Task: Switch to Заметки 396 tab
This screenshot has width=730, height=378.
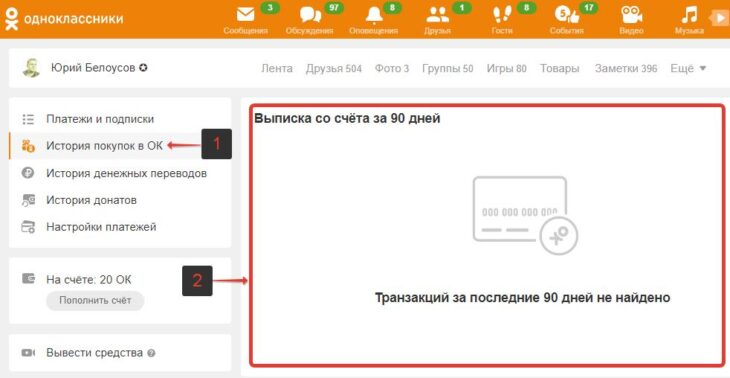Action: coord(626,69)
